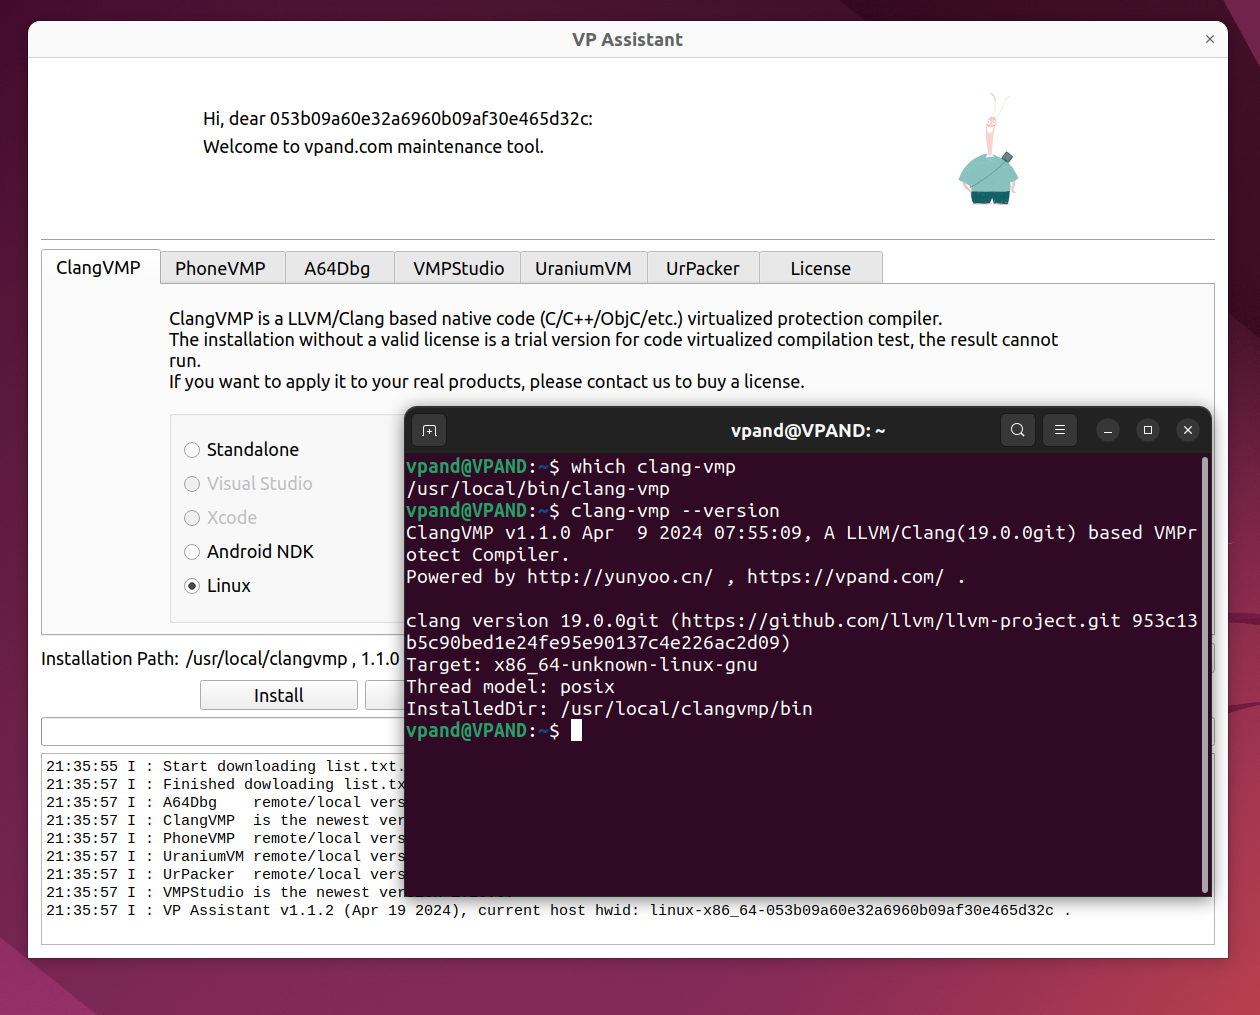Click the terminal command prompt cursor

pos(576,731)
